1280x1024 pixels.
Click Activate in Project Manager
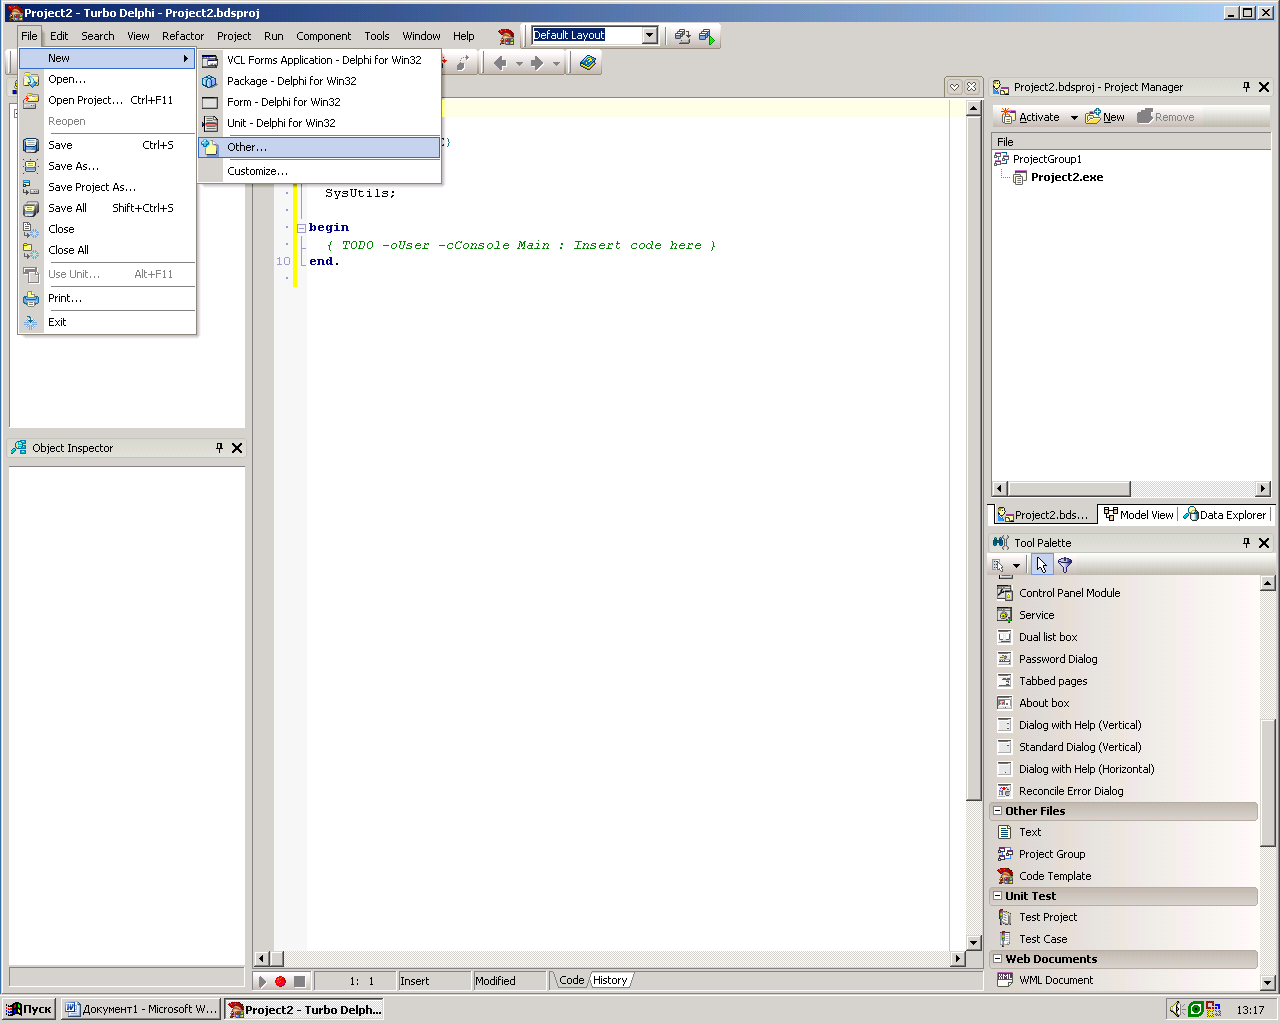click(1030, 117)
